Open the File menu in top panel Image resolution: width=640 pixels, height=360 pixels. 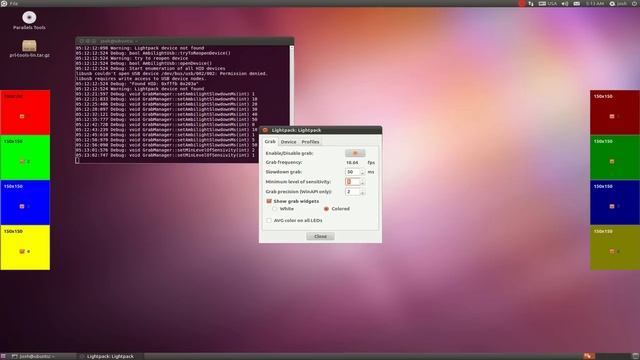tap(13, 3)
